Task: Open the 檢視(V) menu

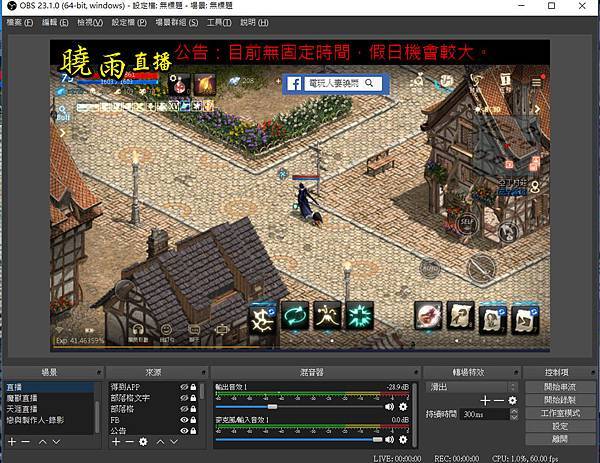Action: click(x=90, y=23)
